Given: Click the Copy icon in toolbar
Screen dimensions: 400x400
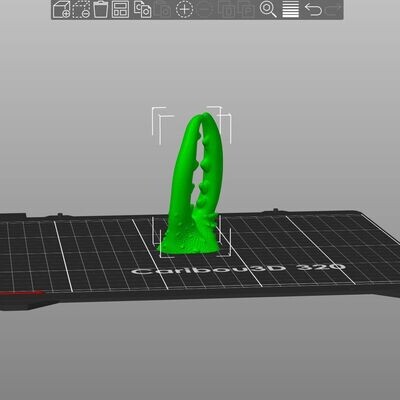Looking at the screenshot, I should click(x=143, y=9).
